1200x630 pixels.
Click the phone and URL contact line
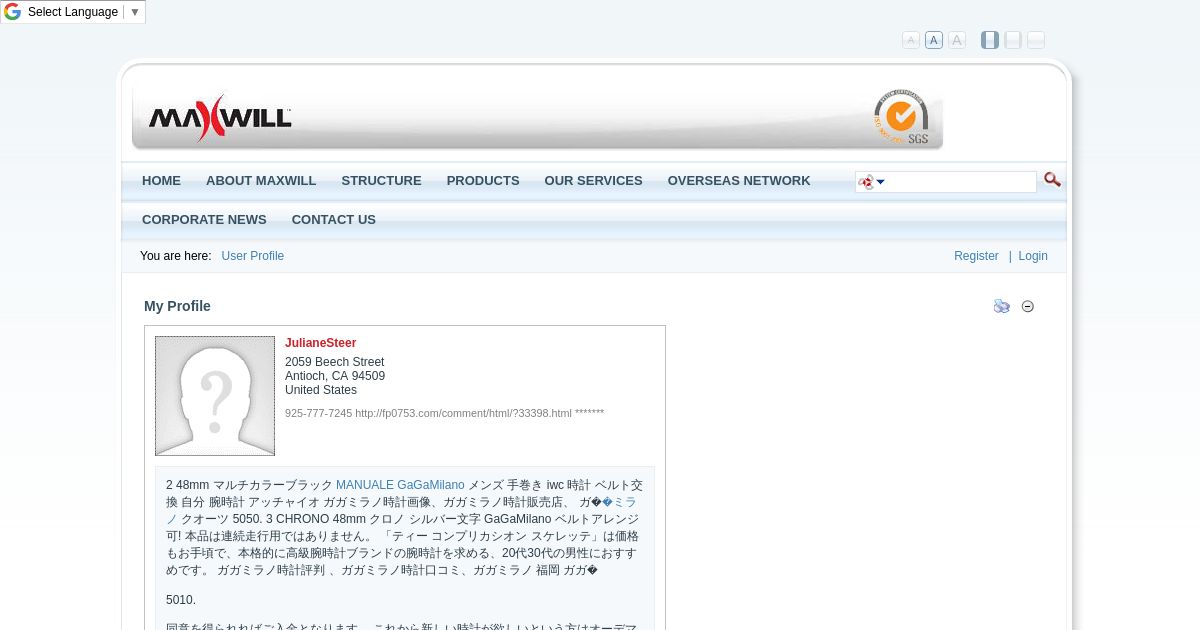point(444,413)
